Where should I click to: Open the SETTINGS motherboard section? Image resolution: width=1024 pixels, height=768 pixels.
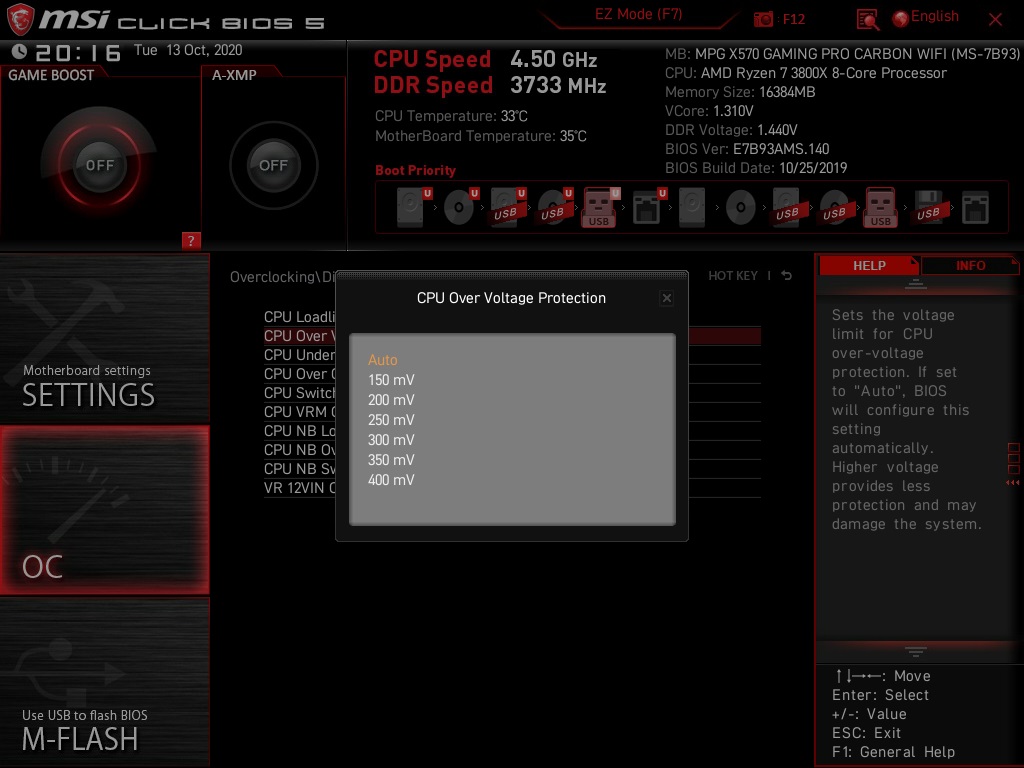(x=104, y=338)
